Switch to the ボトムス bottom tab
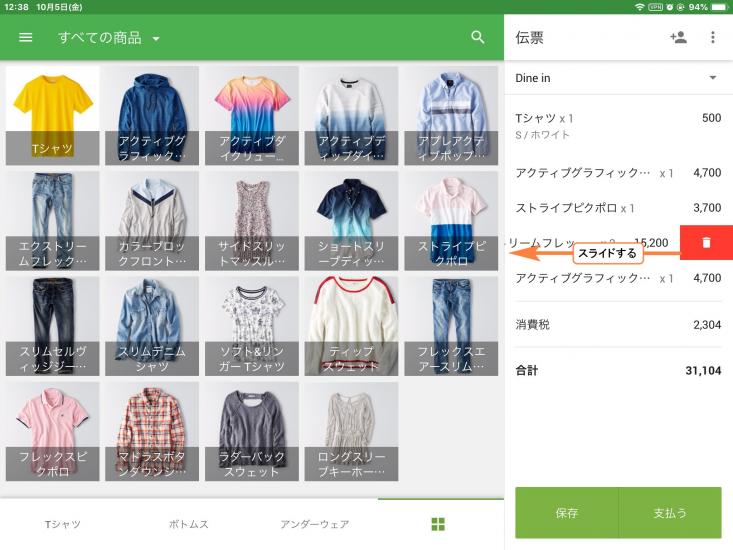 pos(188,524)
